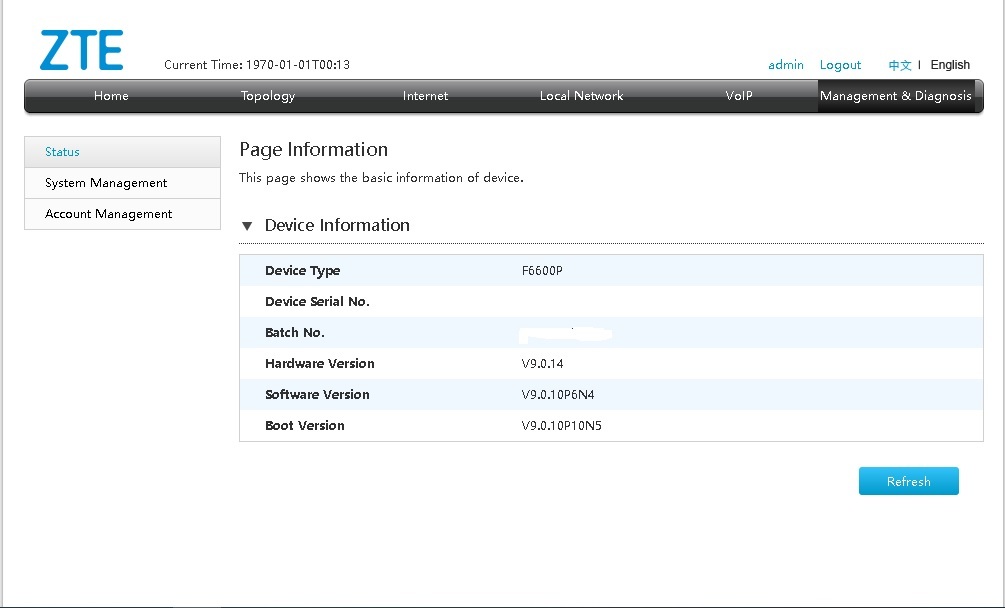The width and height of the screenshot is (1005, 608).
Task: Click the Device Type value F6600P
Action: coord(542,271)
